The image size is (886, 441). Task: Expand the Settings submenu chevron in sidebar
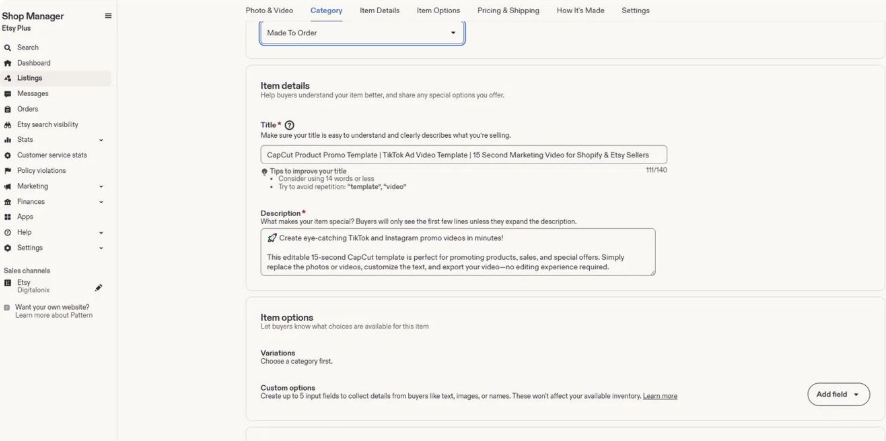(101, 248)
